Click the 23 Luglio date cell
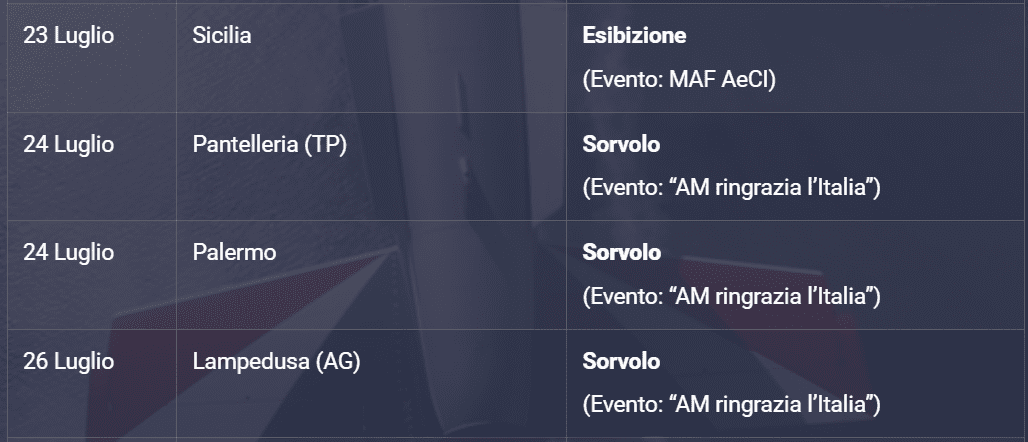The width and height of the screenshot is (1028, 442). (x=68, y=36)
